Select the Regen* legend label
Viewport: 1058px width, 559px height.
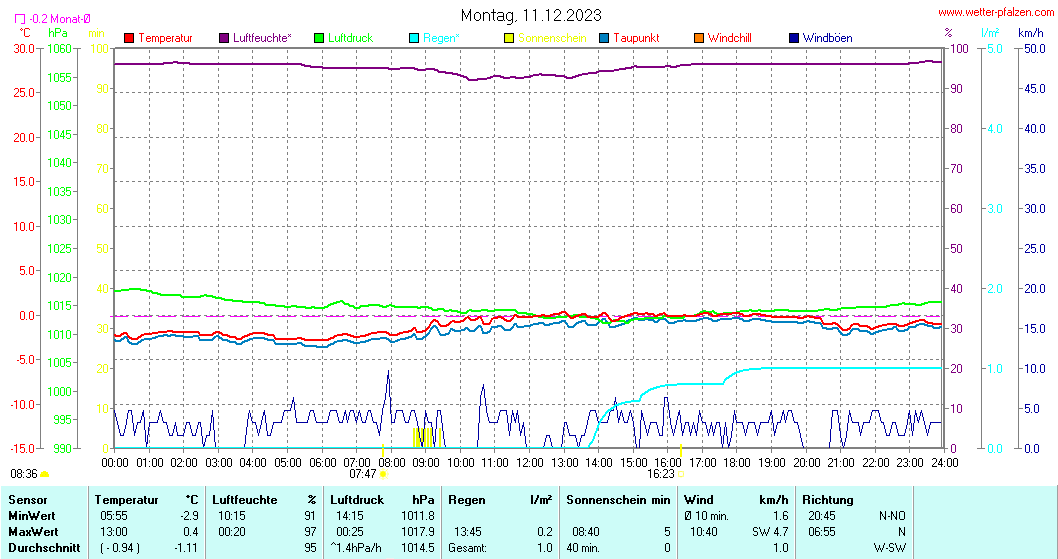(x=441, y=38)
